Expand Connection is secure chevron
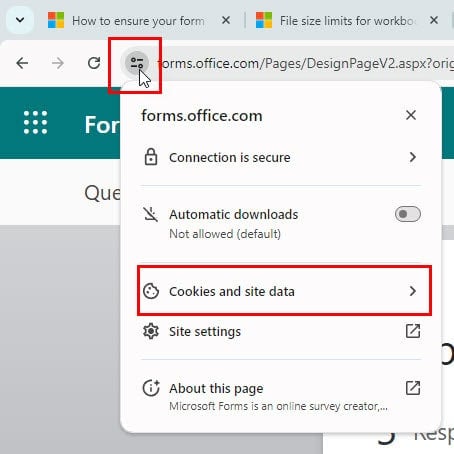The height and width of the screenshot is (454, 454). click(413, 157)
